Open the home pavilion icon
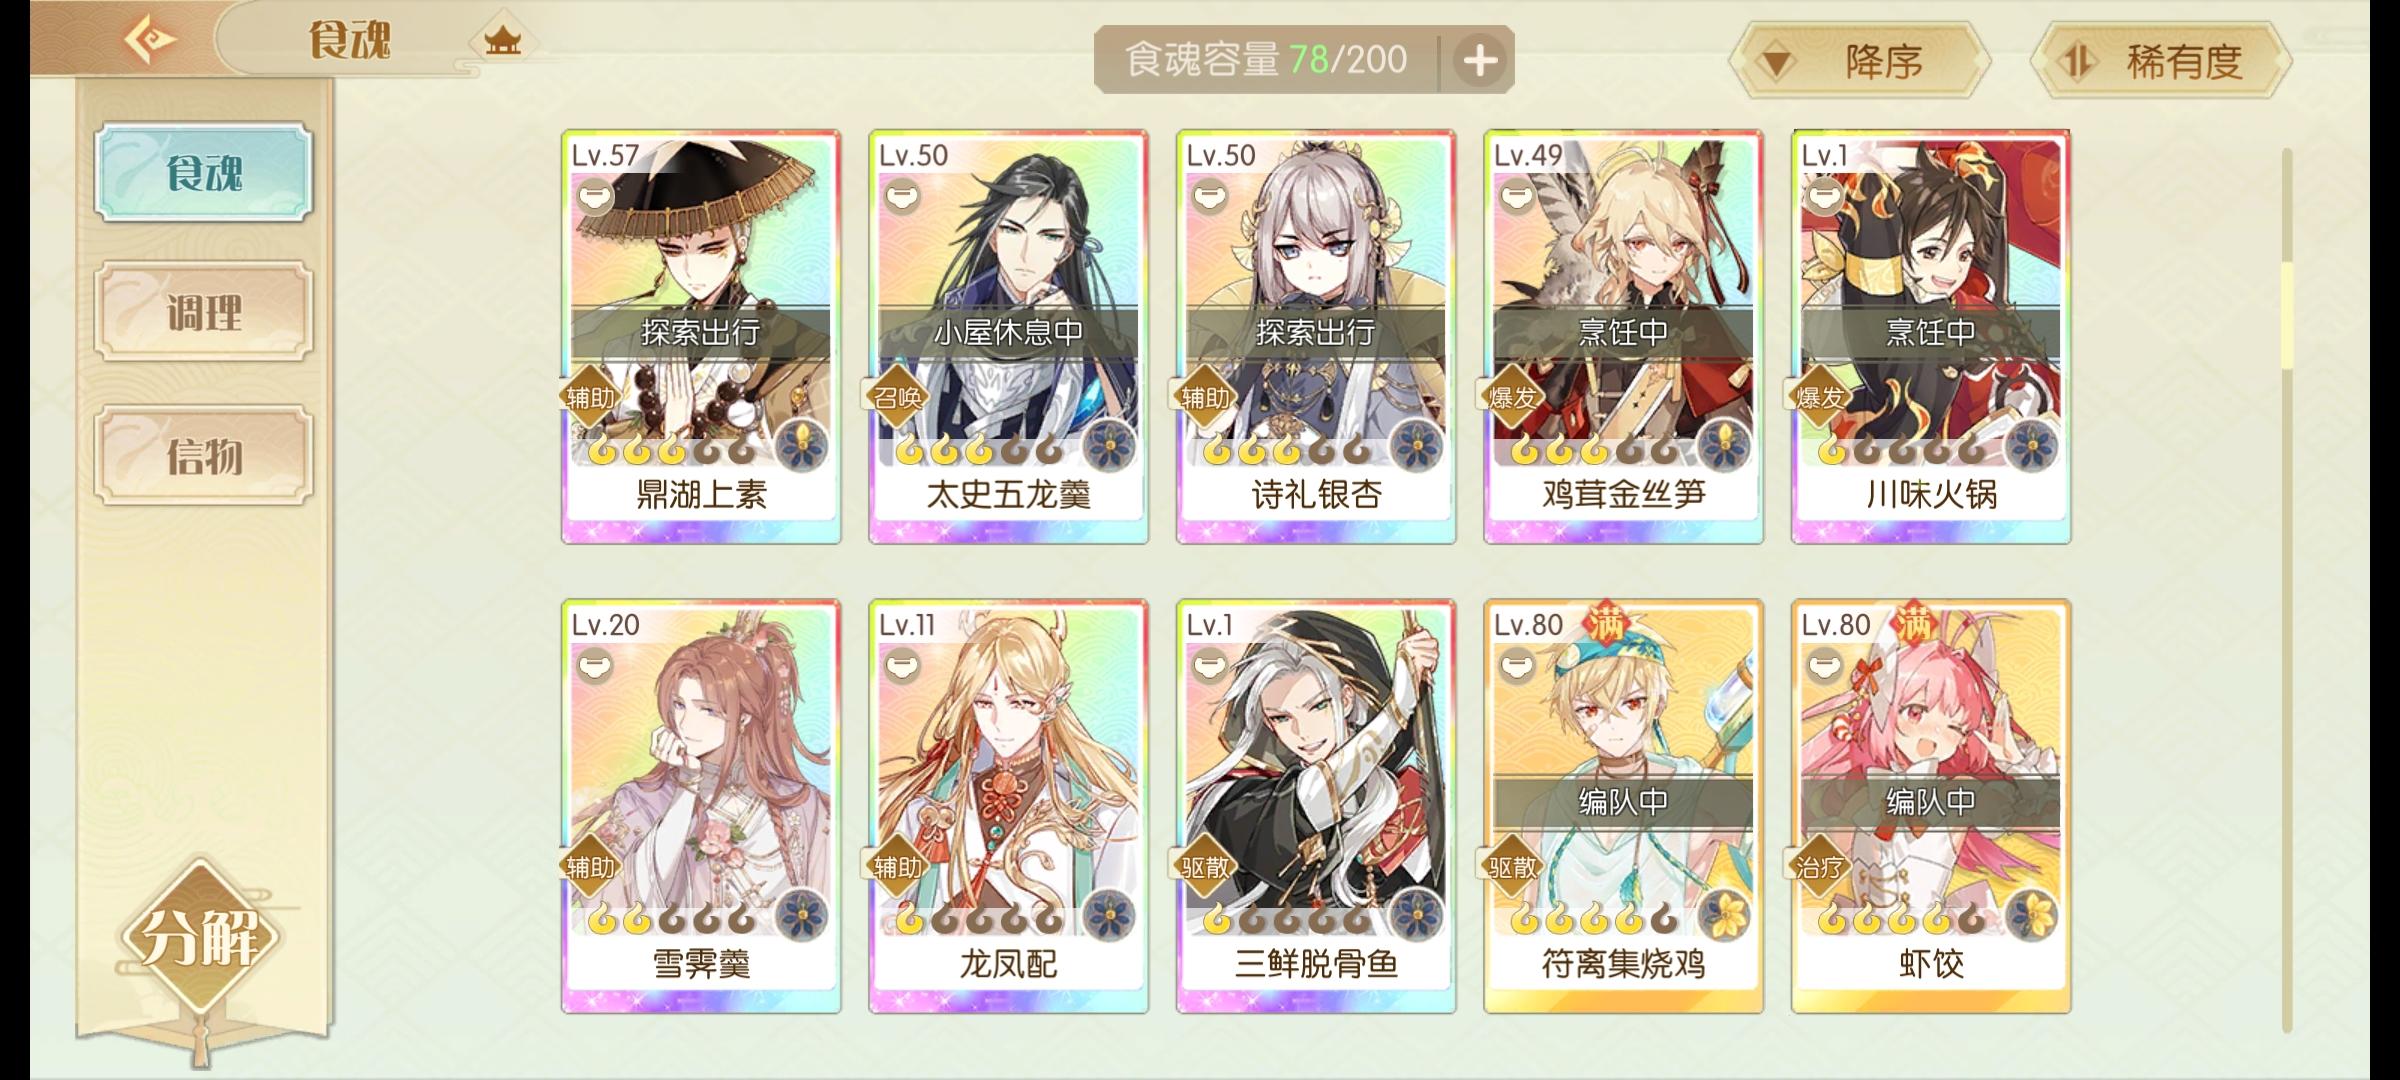This screenshot has height=1080, width=2400. click(502, 41)
